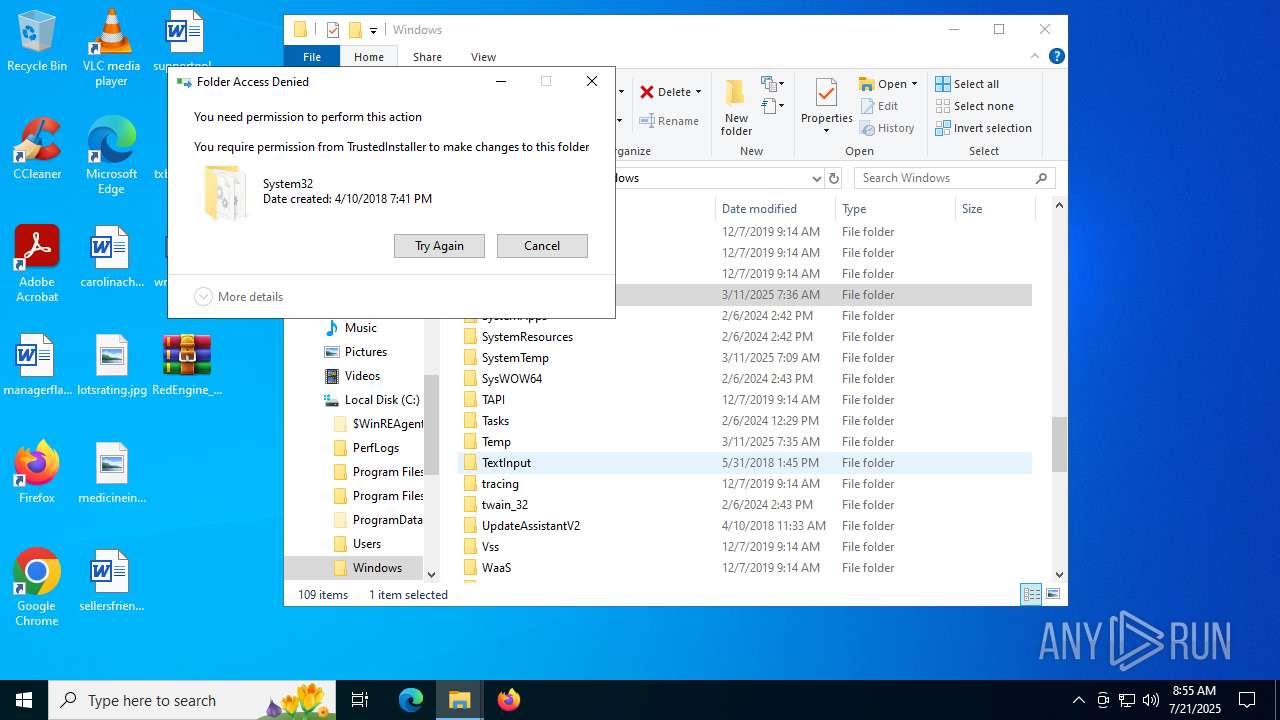Expand the address bar history dropdown
The image size is (1280, 720).
pyautogui.click(x=817, y=178)
